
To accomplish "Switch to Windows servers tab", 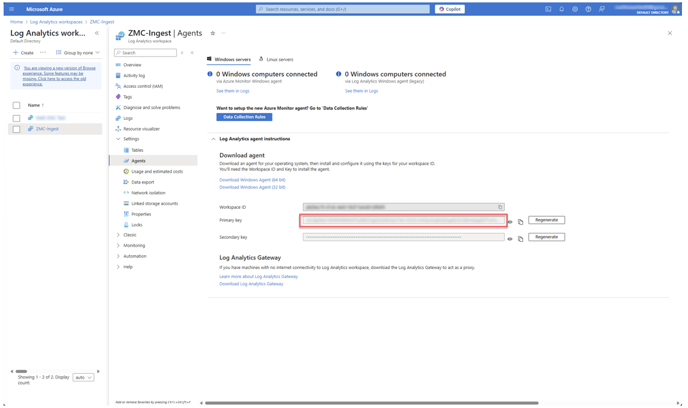I will click(229, 59).
